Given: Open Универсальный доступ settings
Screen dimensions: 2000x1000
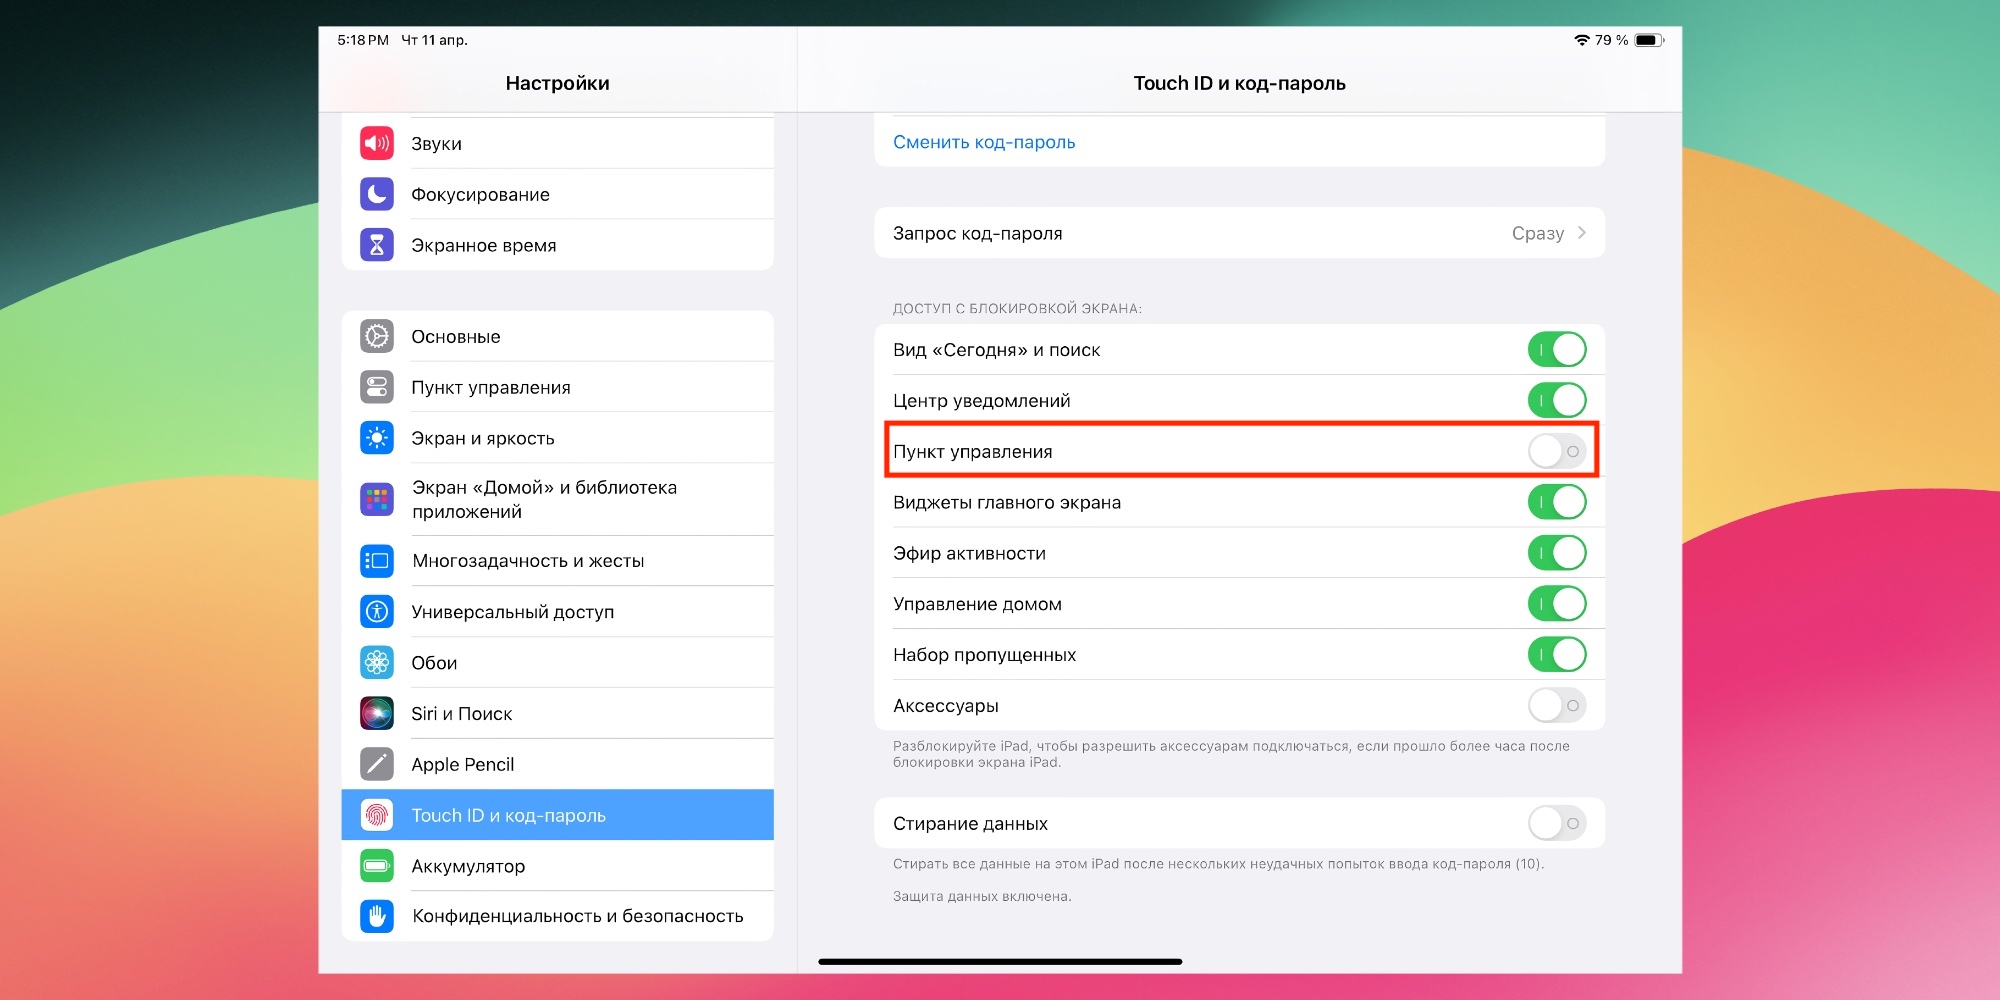Looking at the screenshot, I should tap(558, 611).
